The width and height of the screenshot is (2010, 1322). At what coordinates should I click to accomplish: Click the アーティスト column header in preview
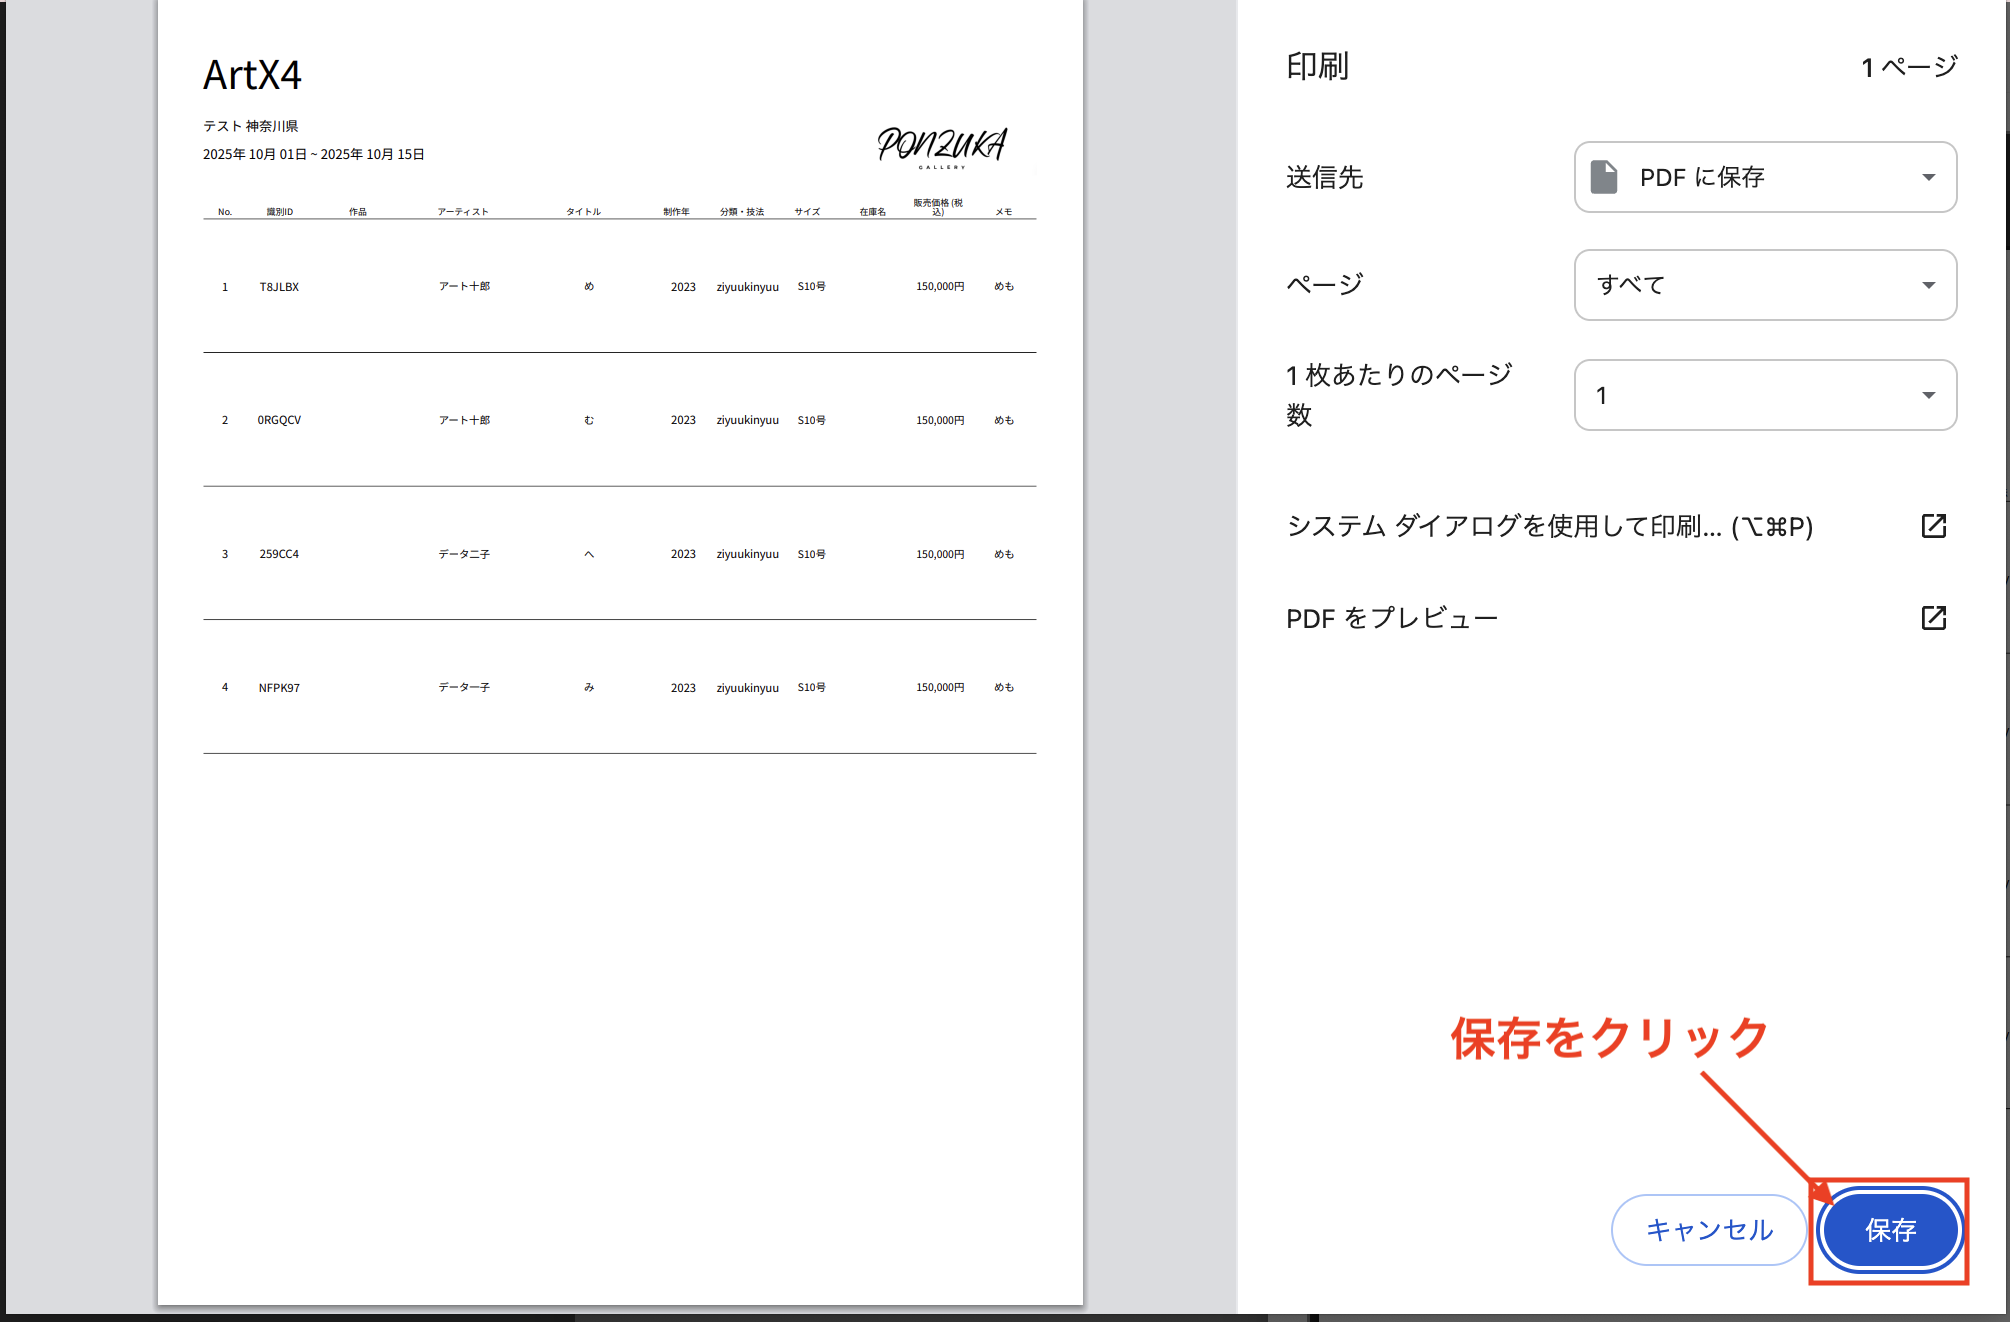click(x=463, y=212)
